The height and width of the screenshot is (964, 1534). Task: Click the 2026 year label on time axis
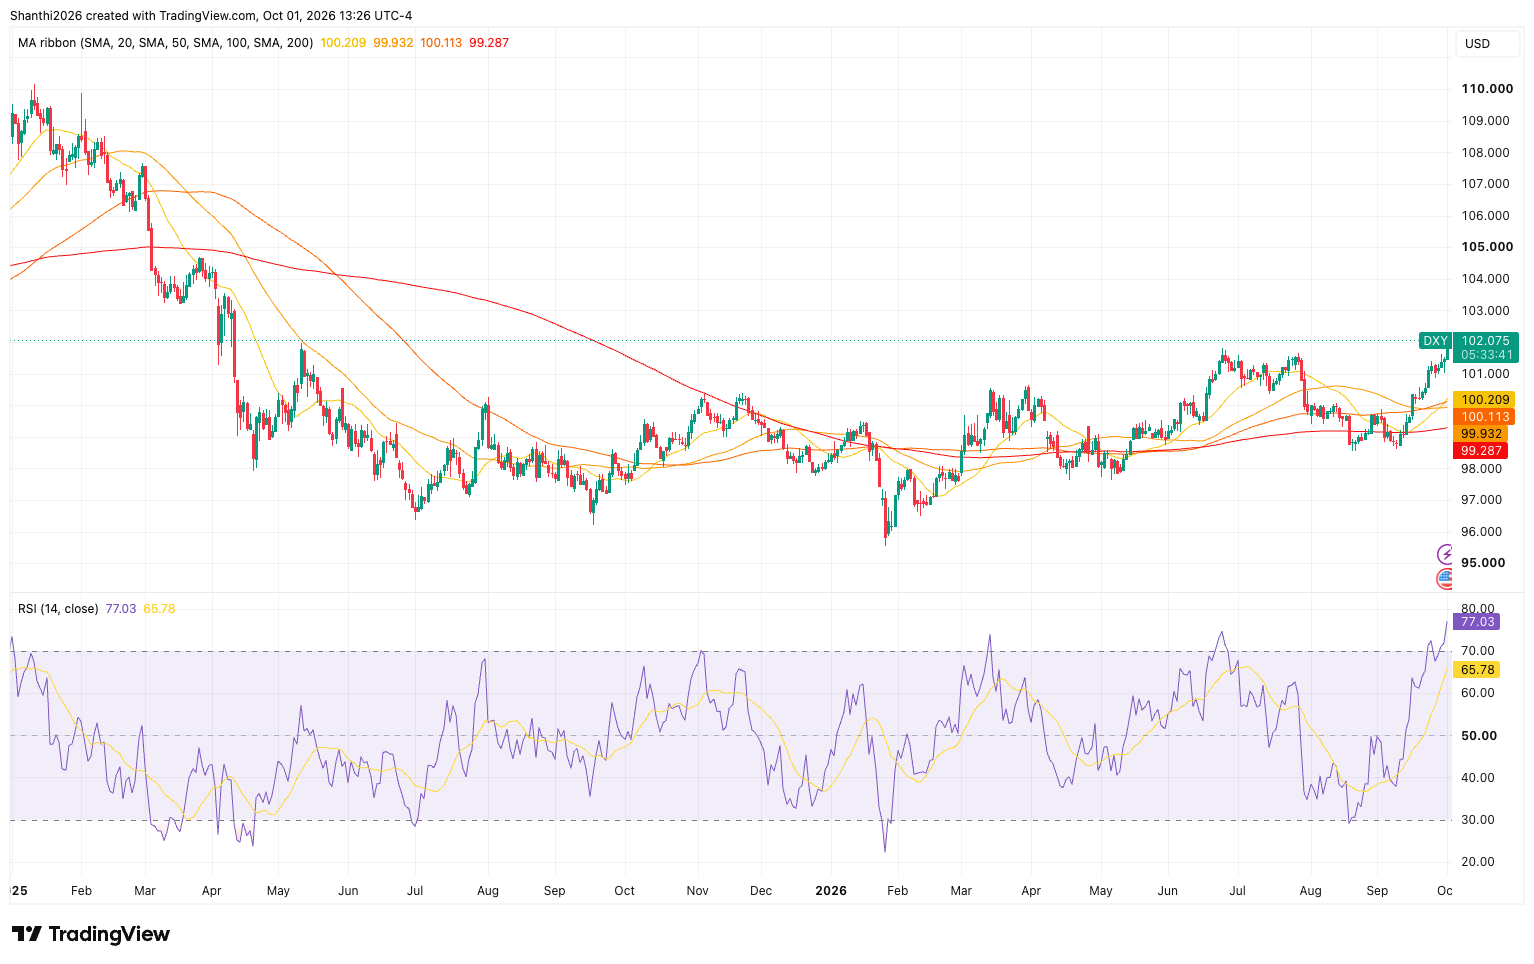831,891
